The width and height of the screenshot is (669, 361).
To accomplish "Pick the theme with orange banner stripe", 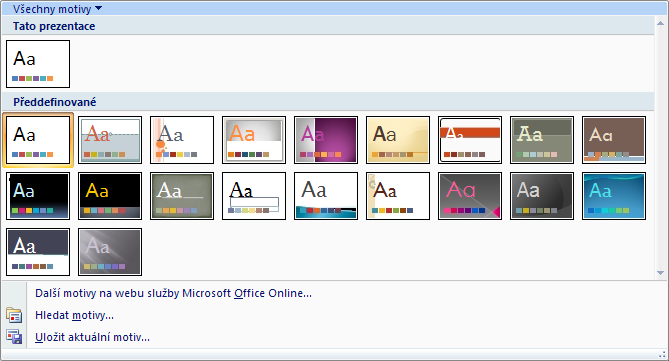I will coord(470,140).
